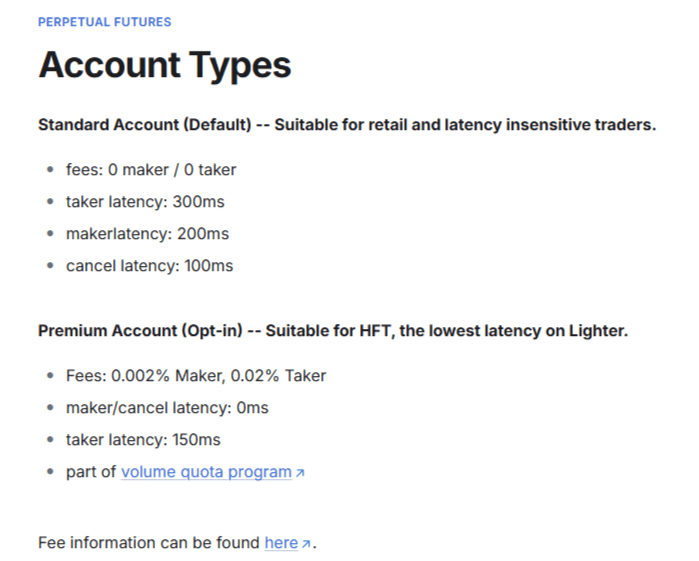Click the 'cancel latency: 100ms' line
The height and width of the screenshot is (561, 699).
point(149,266)
